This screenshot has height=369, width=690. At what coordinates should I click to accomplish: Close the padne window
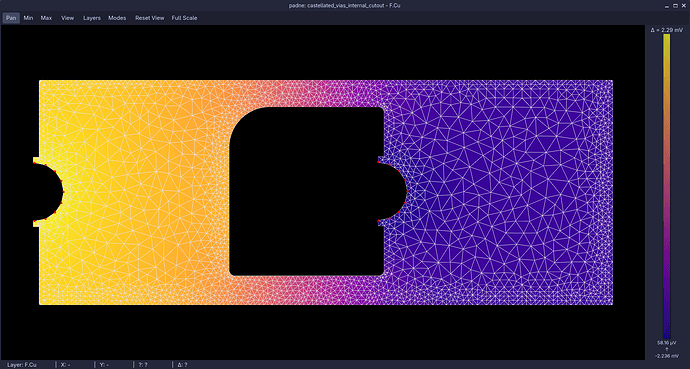pos(684,5)
